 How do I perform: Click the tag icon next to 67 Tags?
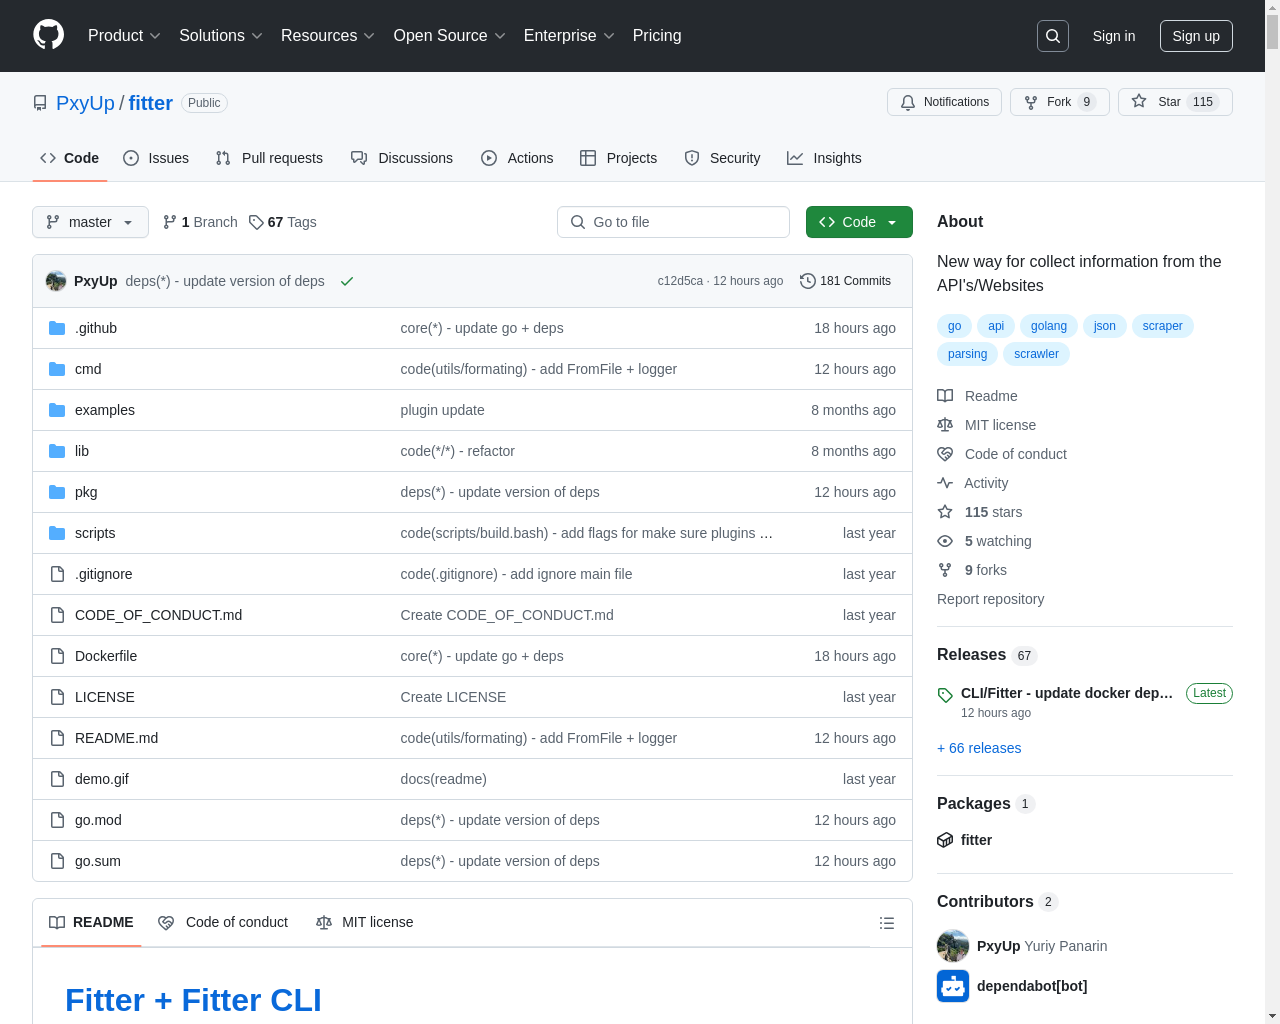[256, 222]
